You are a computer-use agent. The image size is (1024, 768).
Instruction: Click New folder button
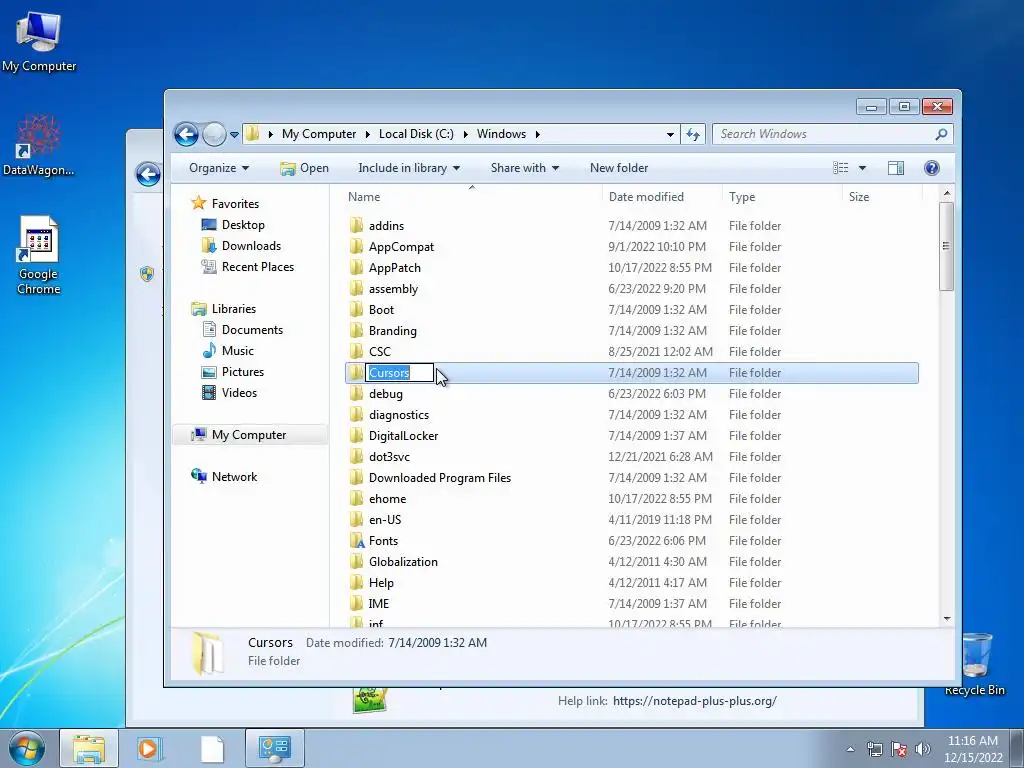(618, 168)
